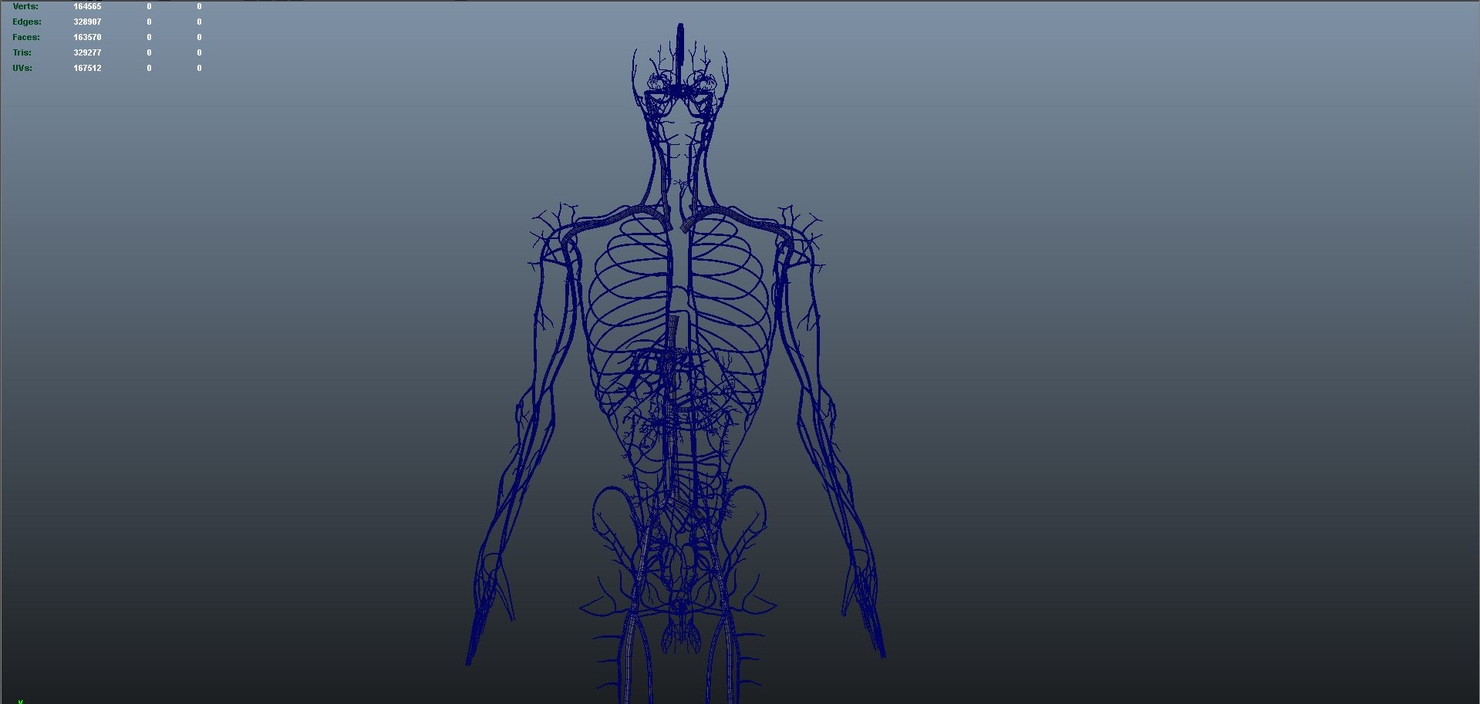Click the UVs count value 167512
The height and width of the screenshot is (704, 1480).
coord(86,67)
